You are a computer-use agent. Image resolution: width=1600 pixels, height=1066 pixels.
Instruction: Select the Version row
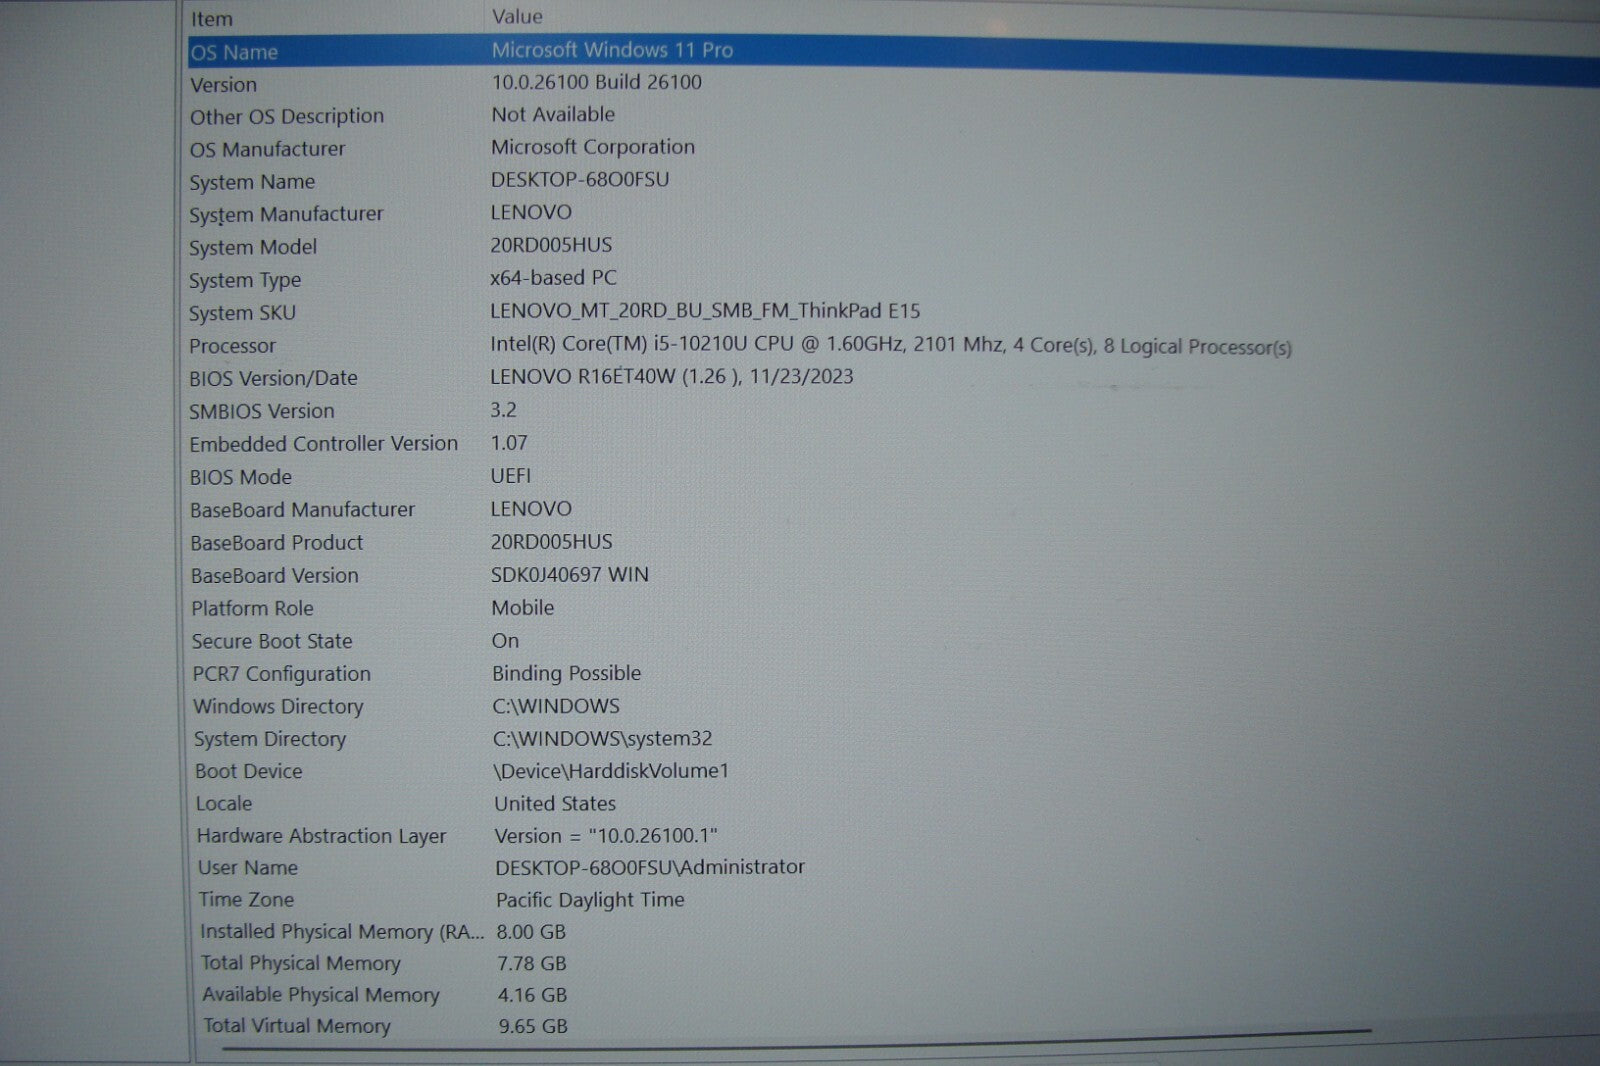click(x=224, y=85)
